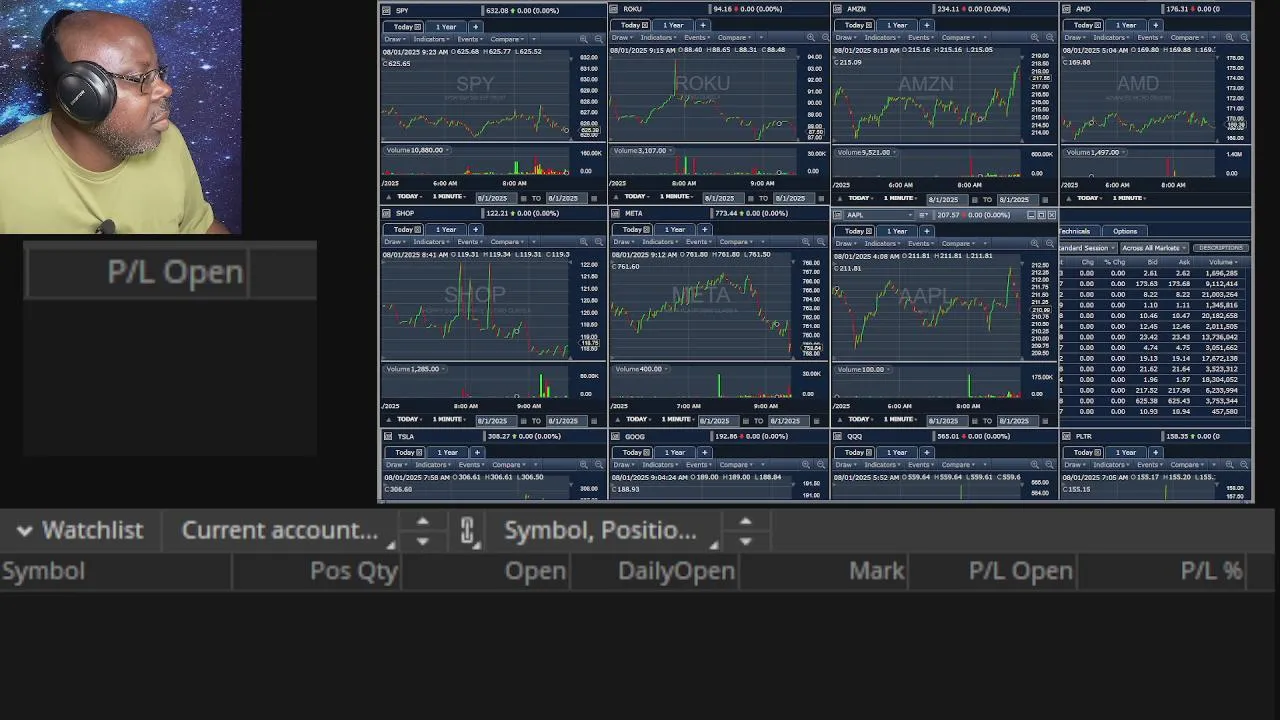Open the AAPL symbol dropdown

coord(879,215)
